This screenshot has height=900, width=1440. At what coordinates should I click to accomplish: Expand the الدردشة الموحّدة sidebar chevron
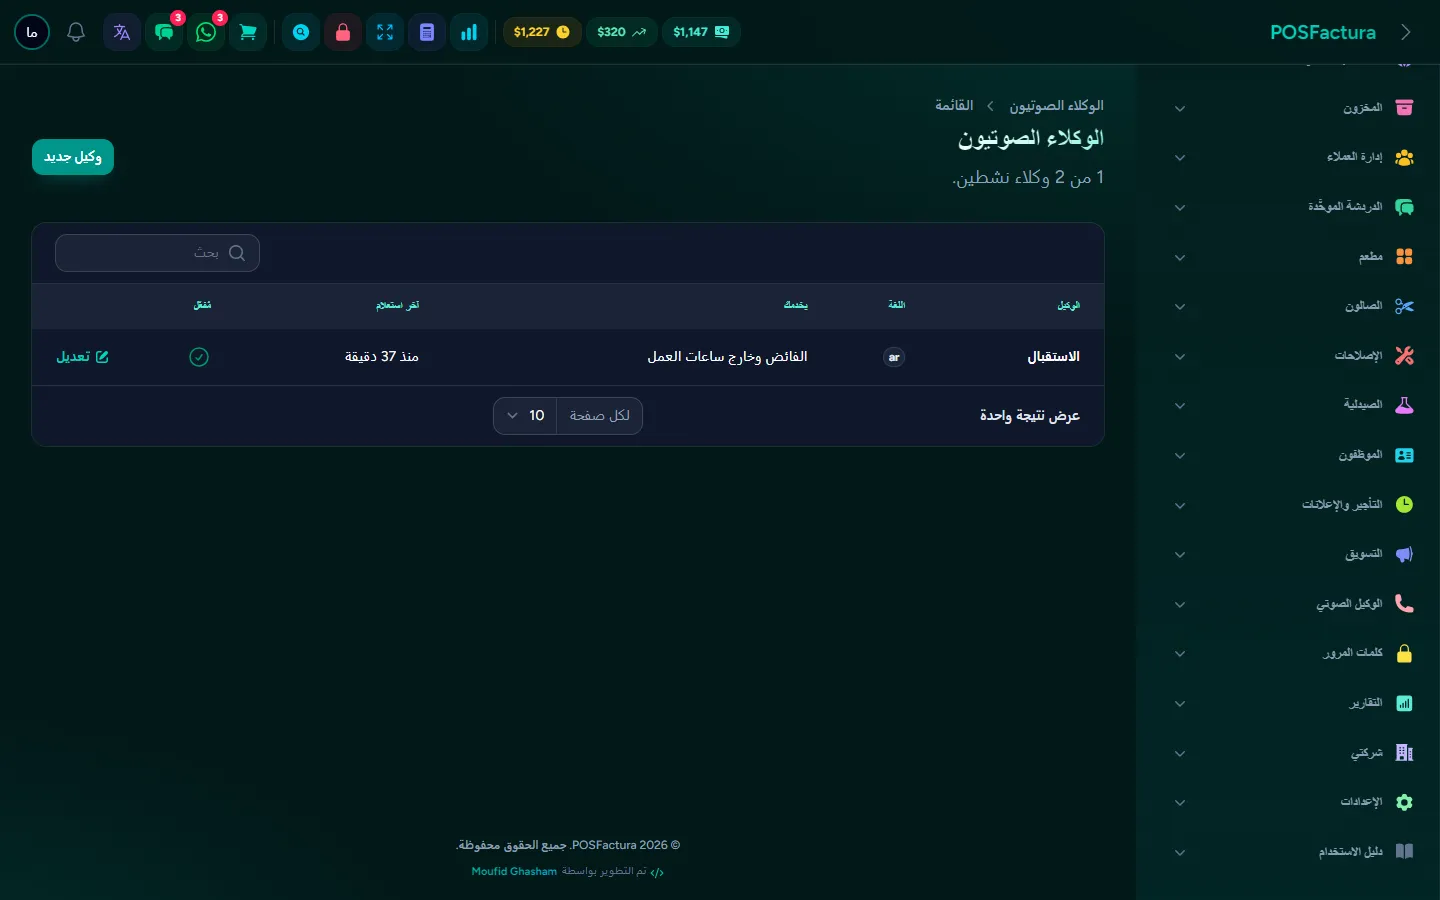coord(1180,208)
